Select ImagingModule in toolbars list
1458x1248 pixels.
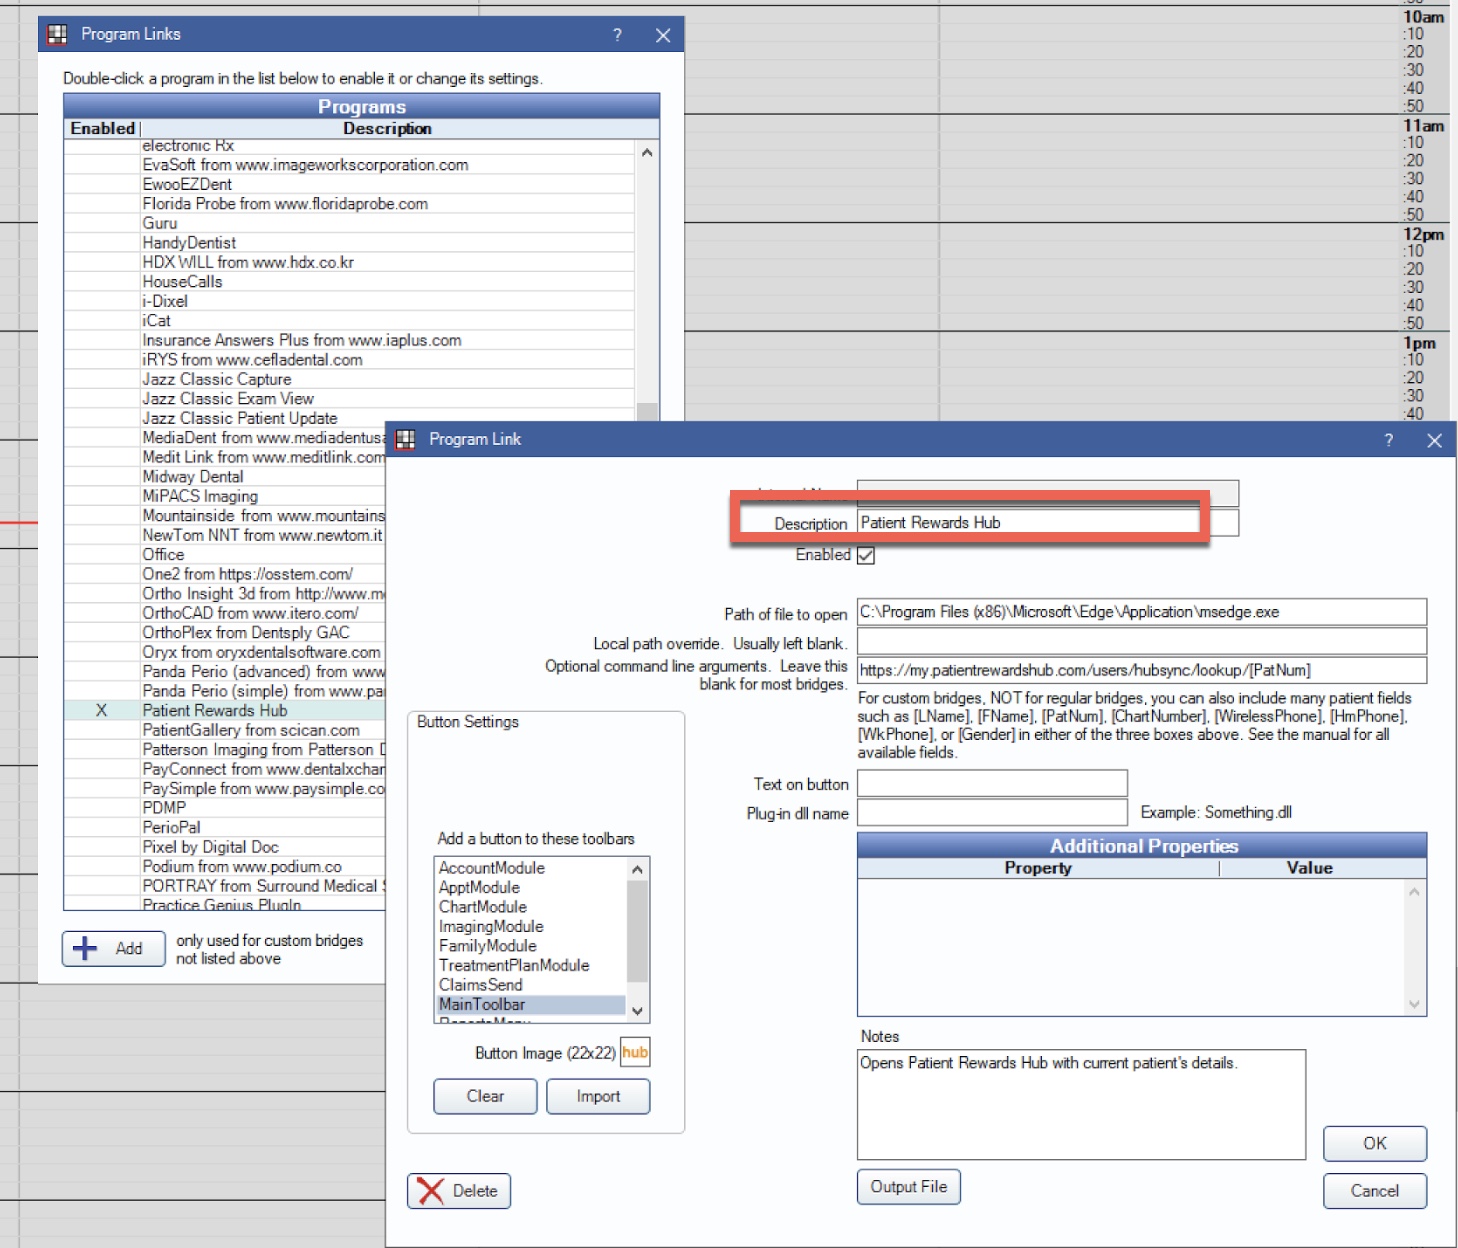point(531,926)
